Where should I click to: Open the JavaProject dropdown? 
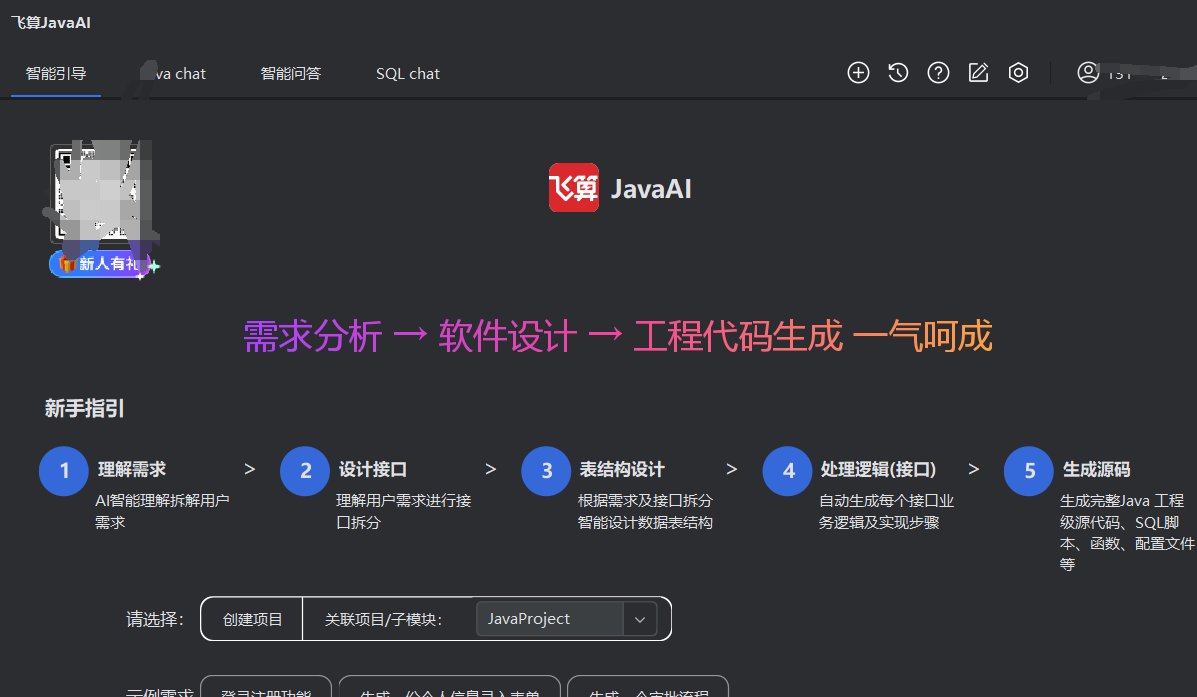[566, 619]
